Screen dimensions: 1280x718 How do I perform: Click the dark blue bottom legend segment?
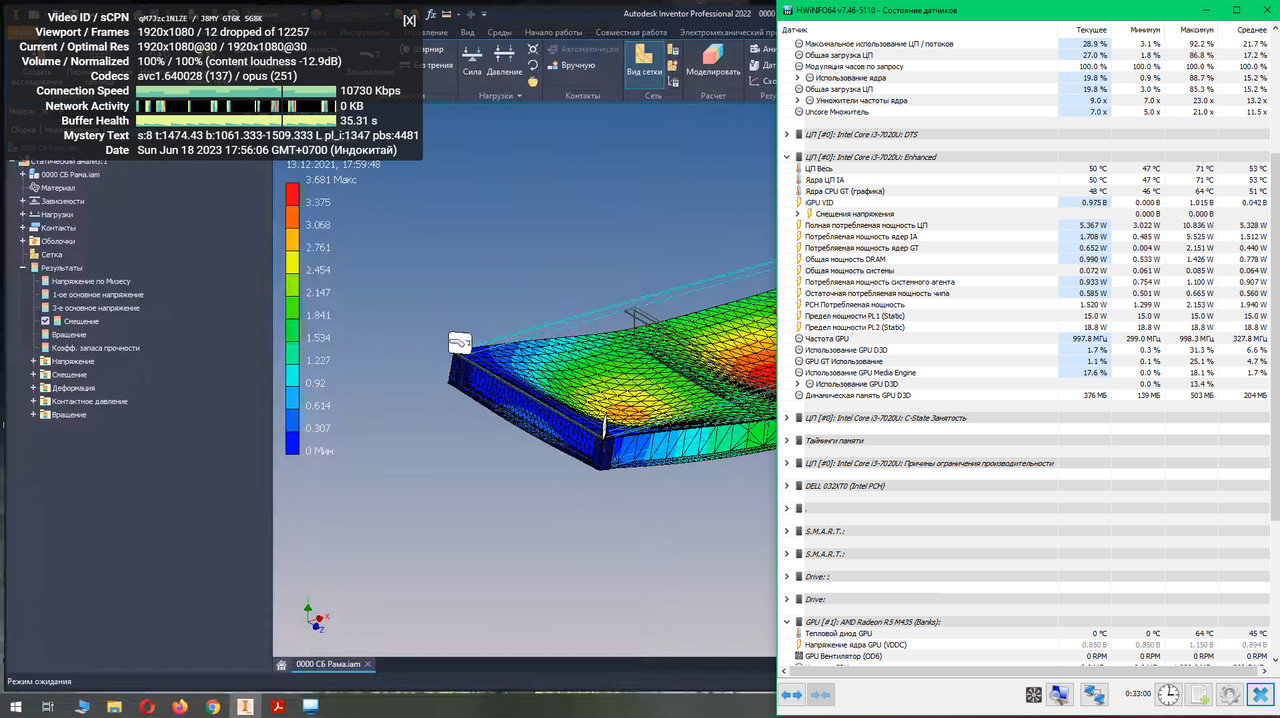tap(292, 441)
